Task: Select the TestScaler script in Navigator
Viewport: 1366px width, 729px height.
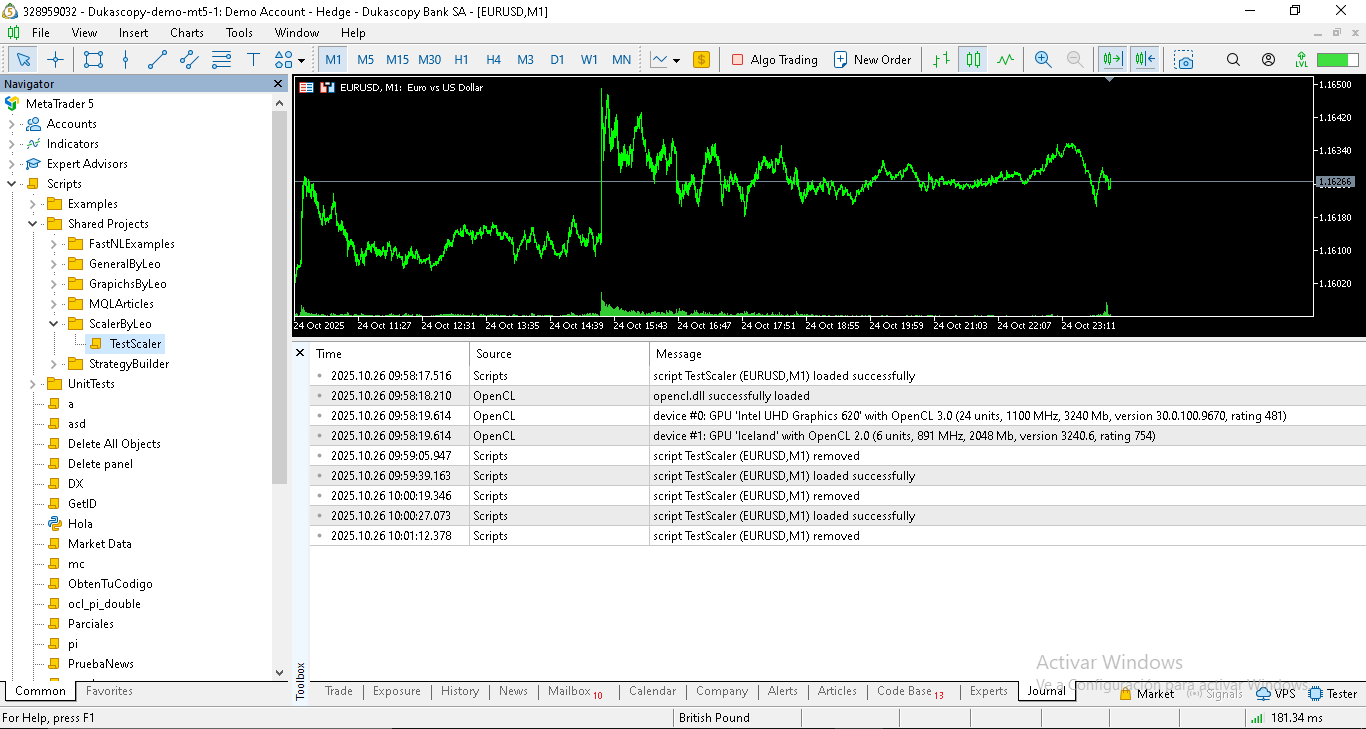Action: pyautogui.click(x=135, y=344)
